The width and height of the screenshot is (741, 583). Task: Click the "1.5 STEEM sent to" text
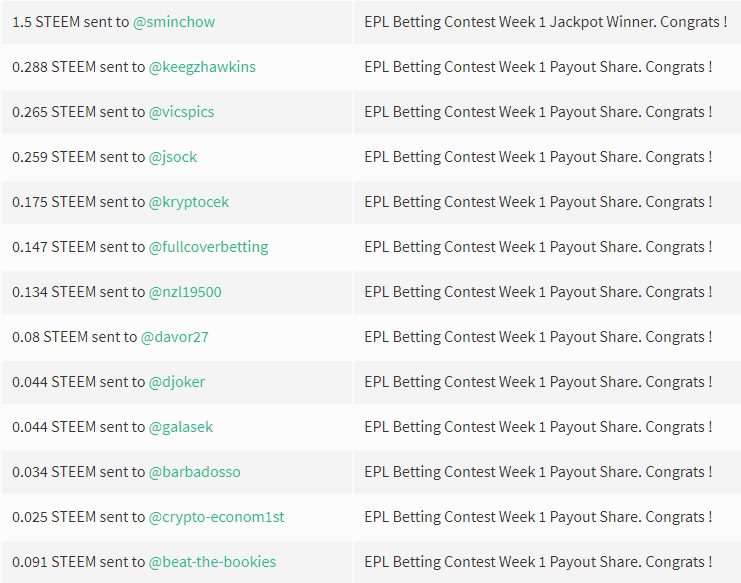click(70, 21)
